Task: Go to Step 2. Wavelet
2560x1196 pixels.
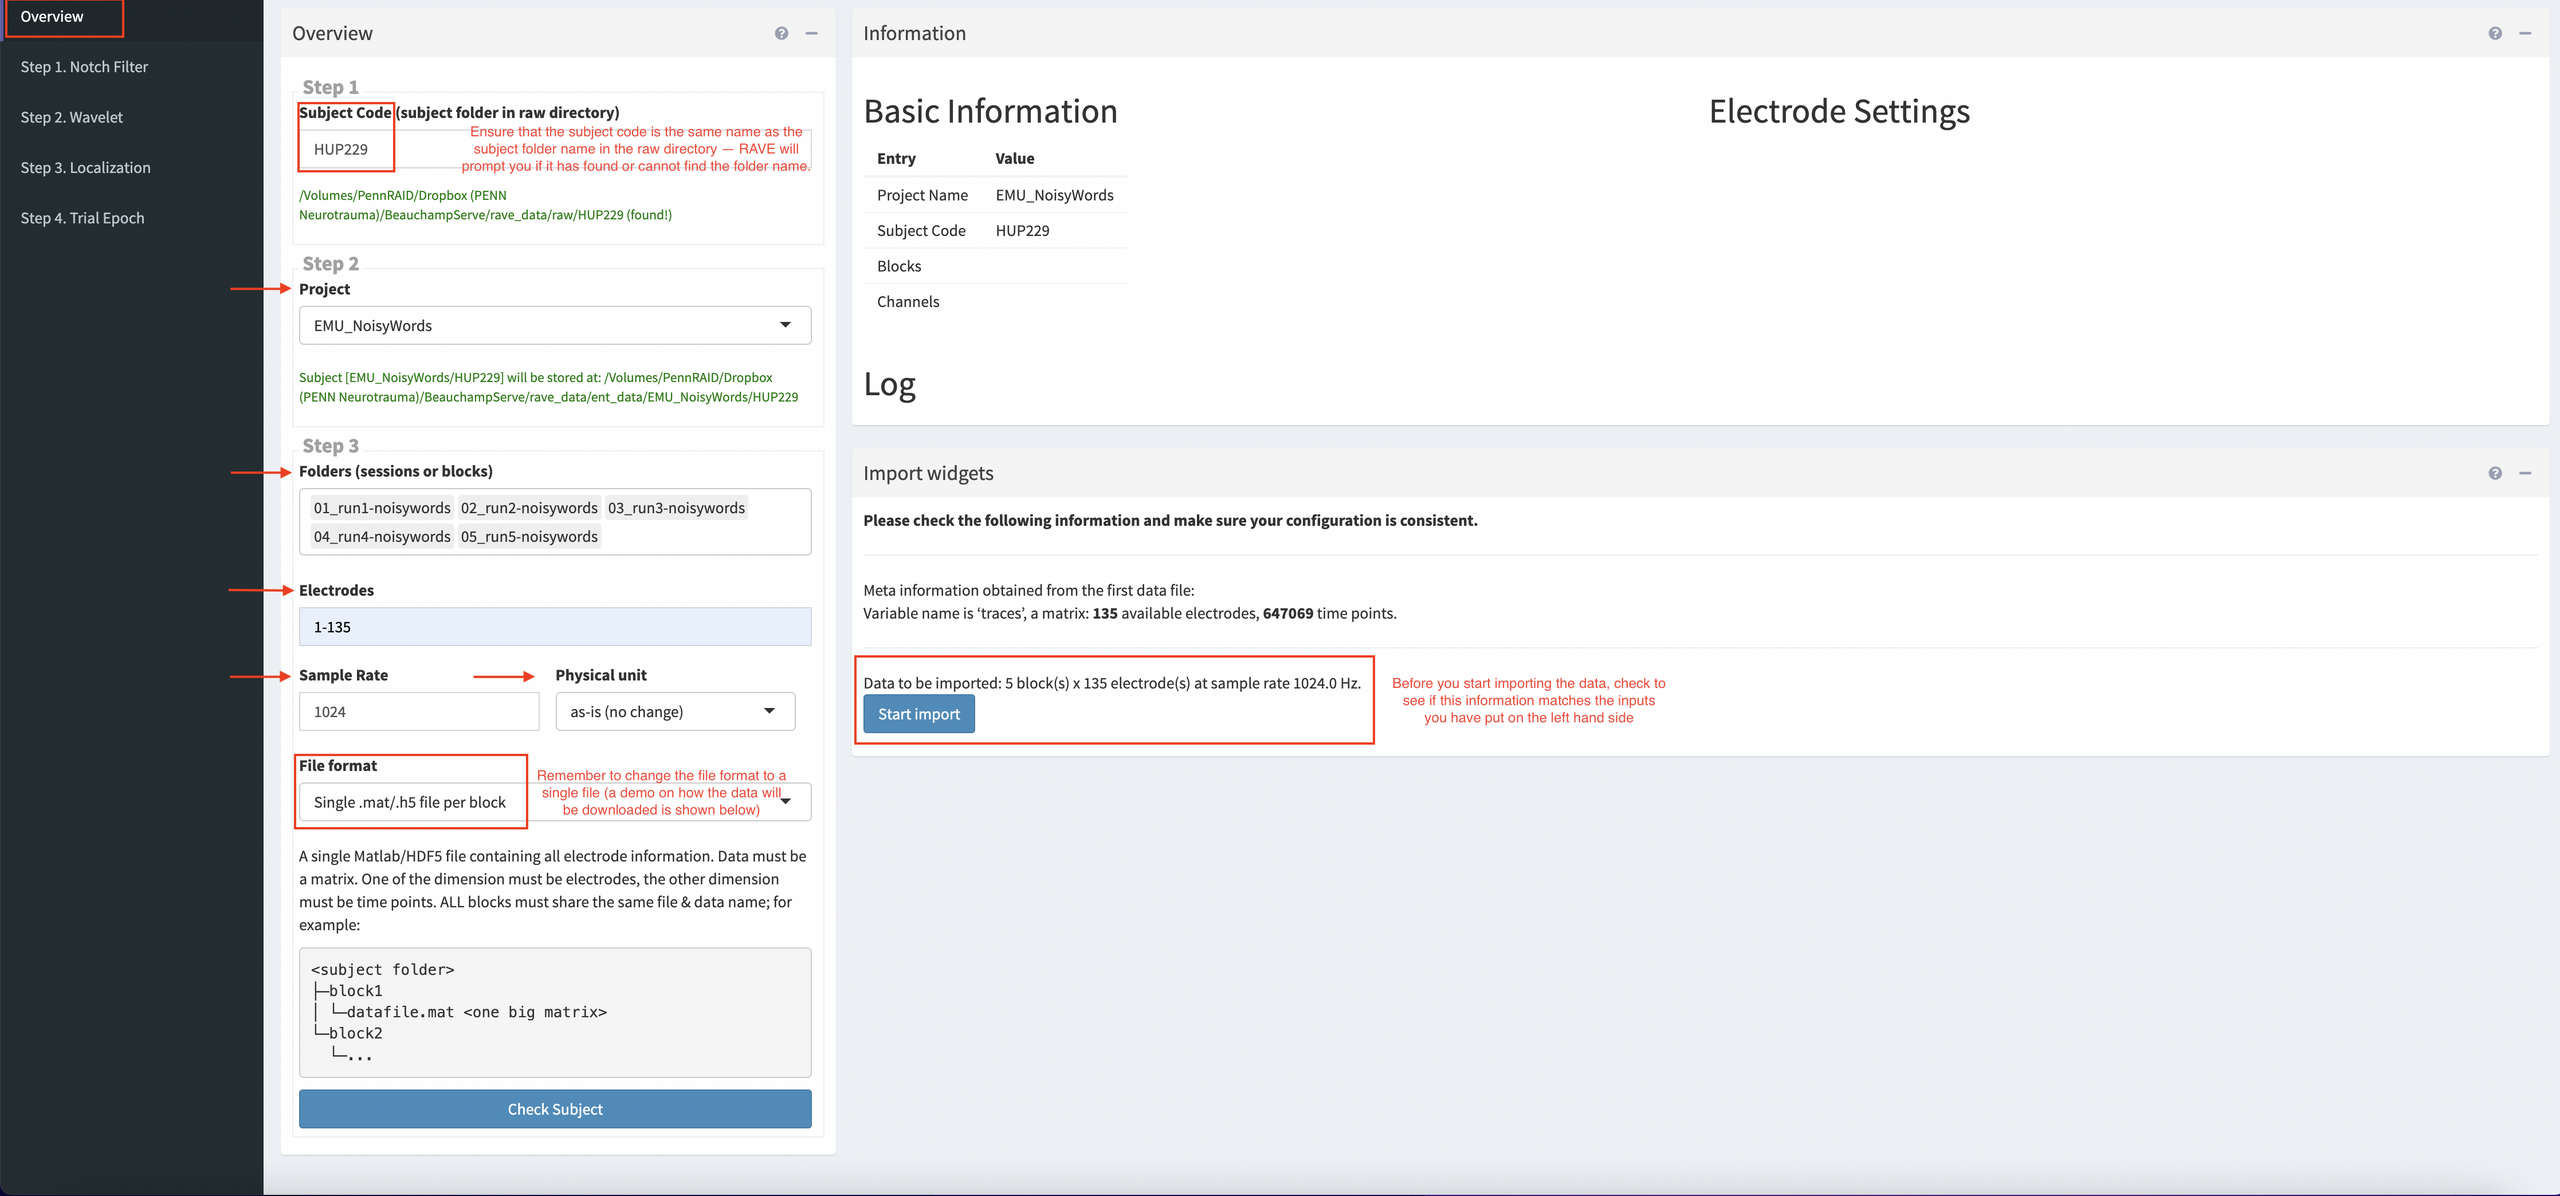Action: (x=72, y=117)
